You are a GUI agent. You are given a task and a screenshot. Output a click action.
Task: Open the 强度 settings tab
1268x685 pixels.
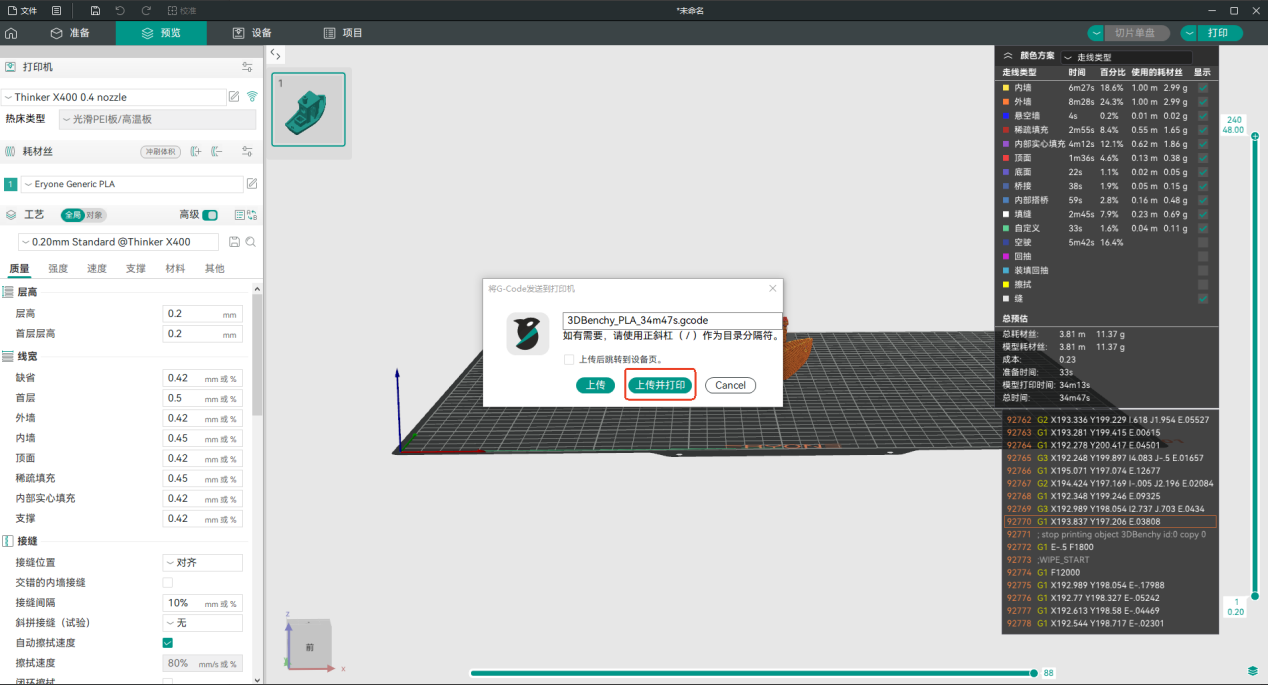coord(58,269)
